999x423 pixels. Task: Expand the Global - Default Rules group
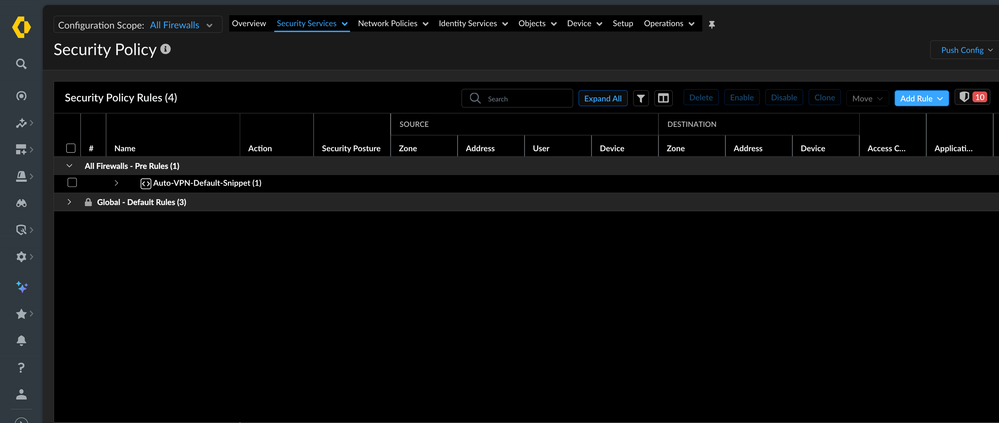pyautogui.click(x=69, y=202)
